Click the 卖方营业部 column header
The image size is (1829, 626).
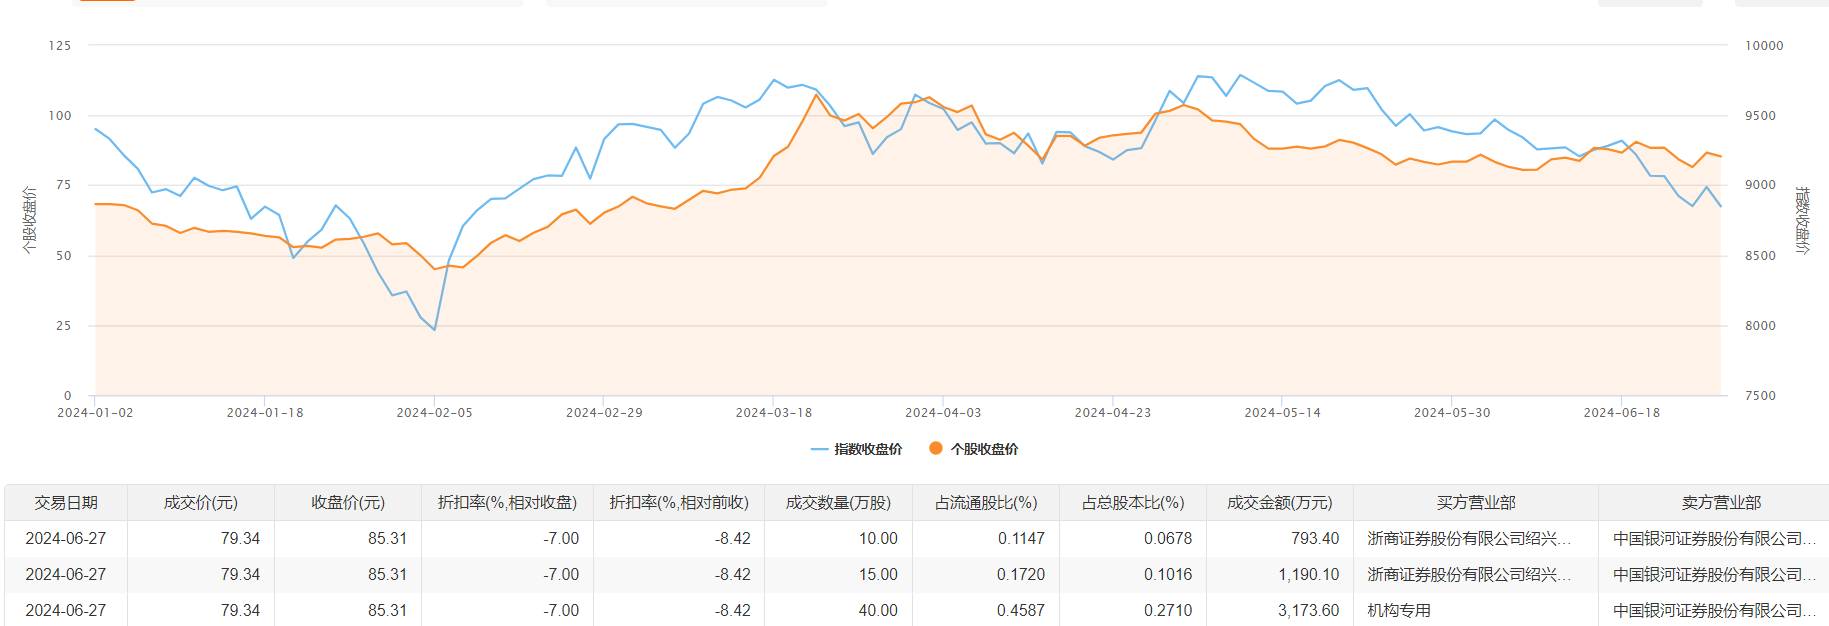[x=1721, y=502]
